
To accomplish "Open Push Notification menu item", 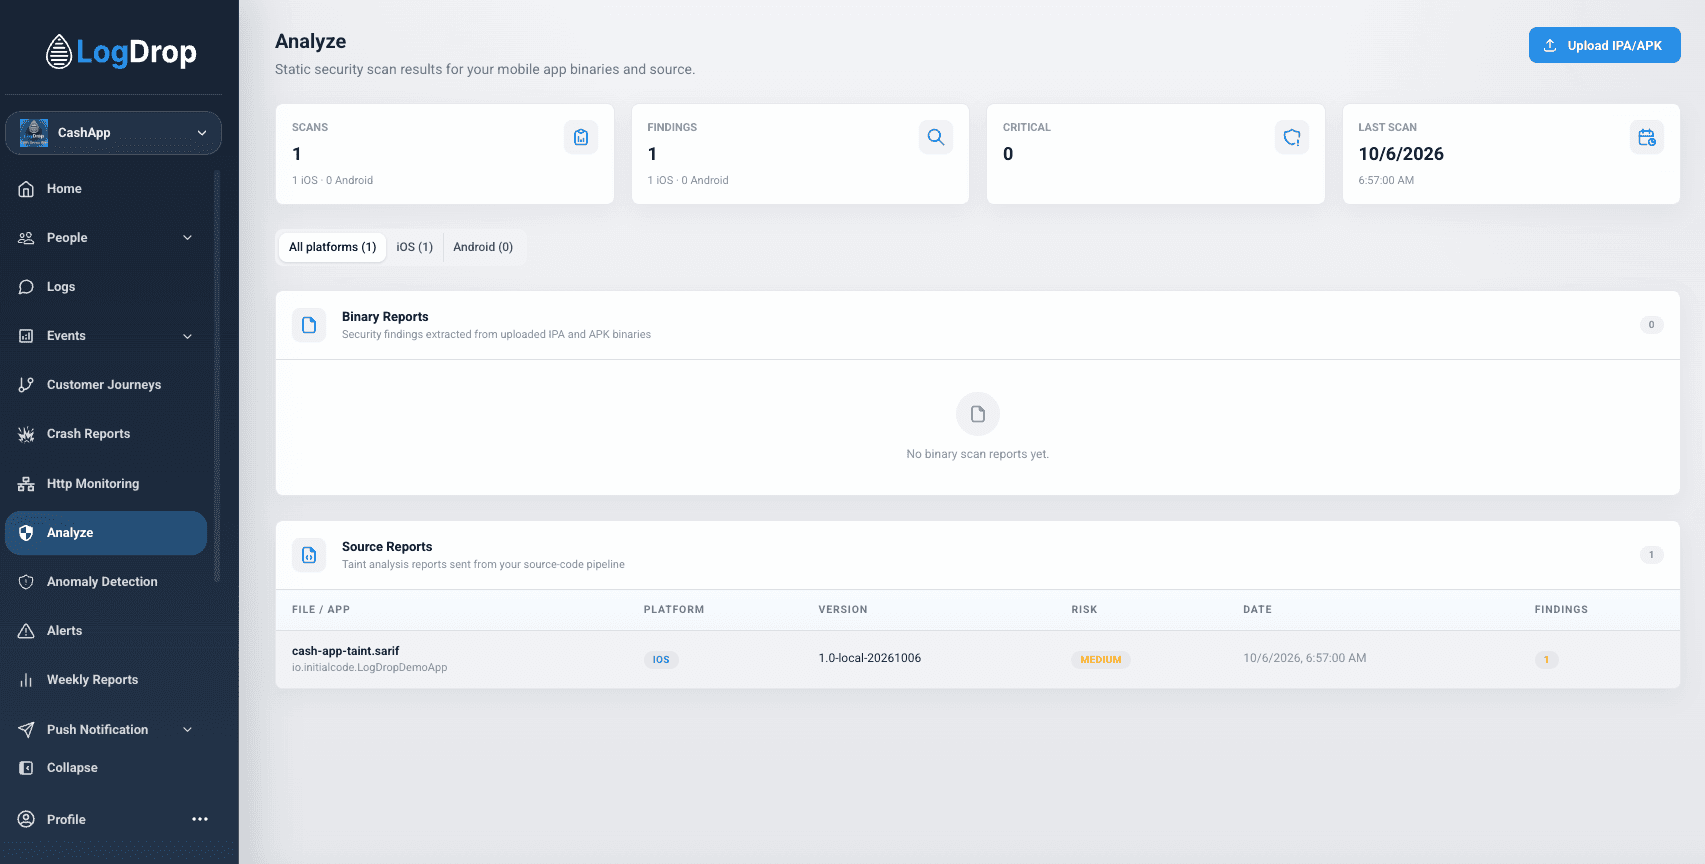I will [105, 730].
